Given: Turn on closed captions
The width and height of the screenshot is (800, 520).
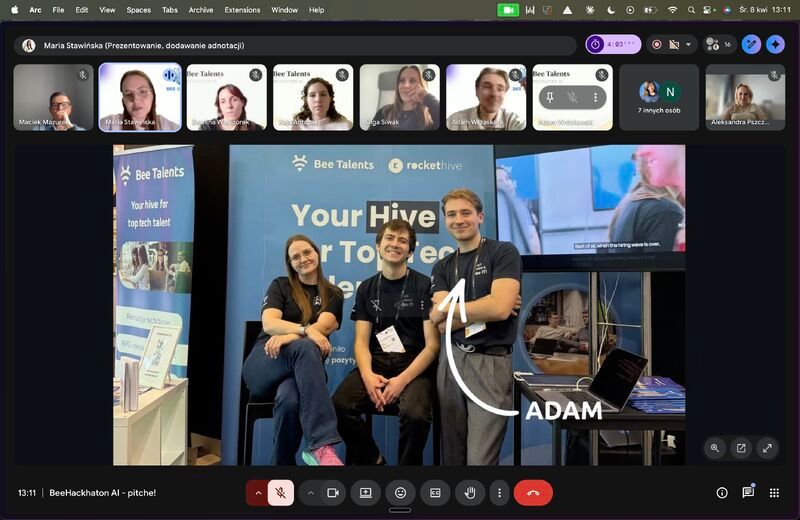Looking at the screenshot, I should coord(435,492).
